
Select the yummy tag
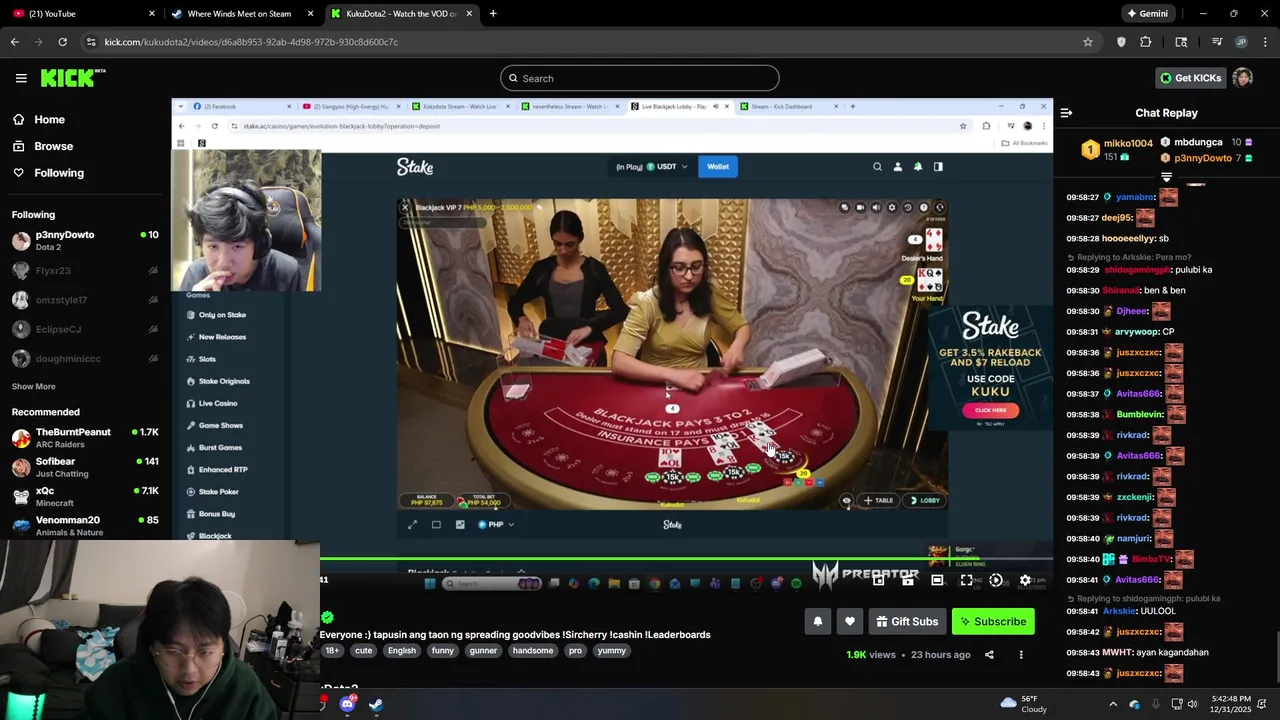coord(612,651)
